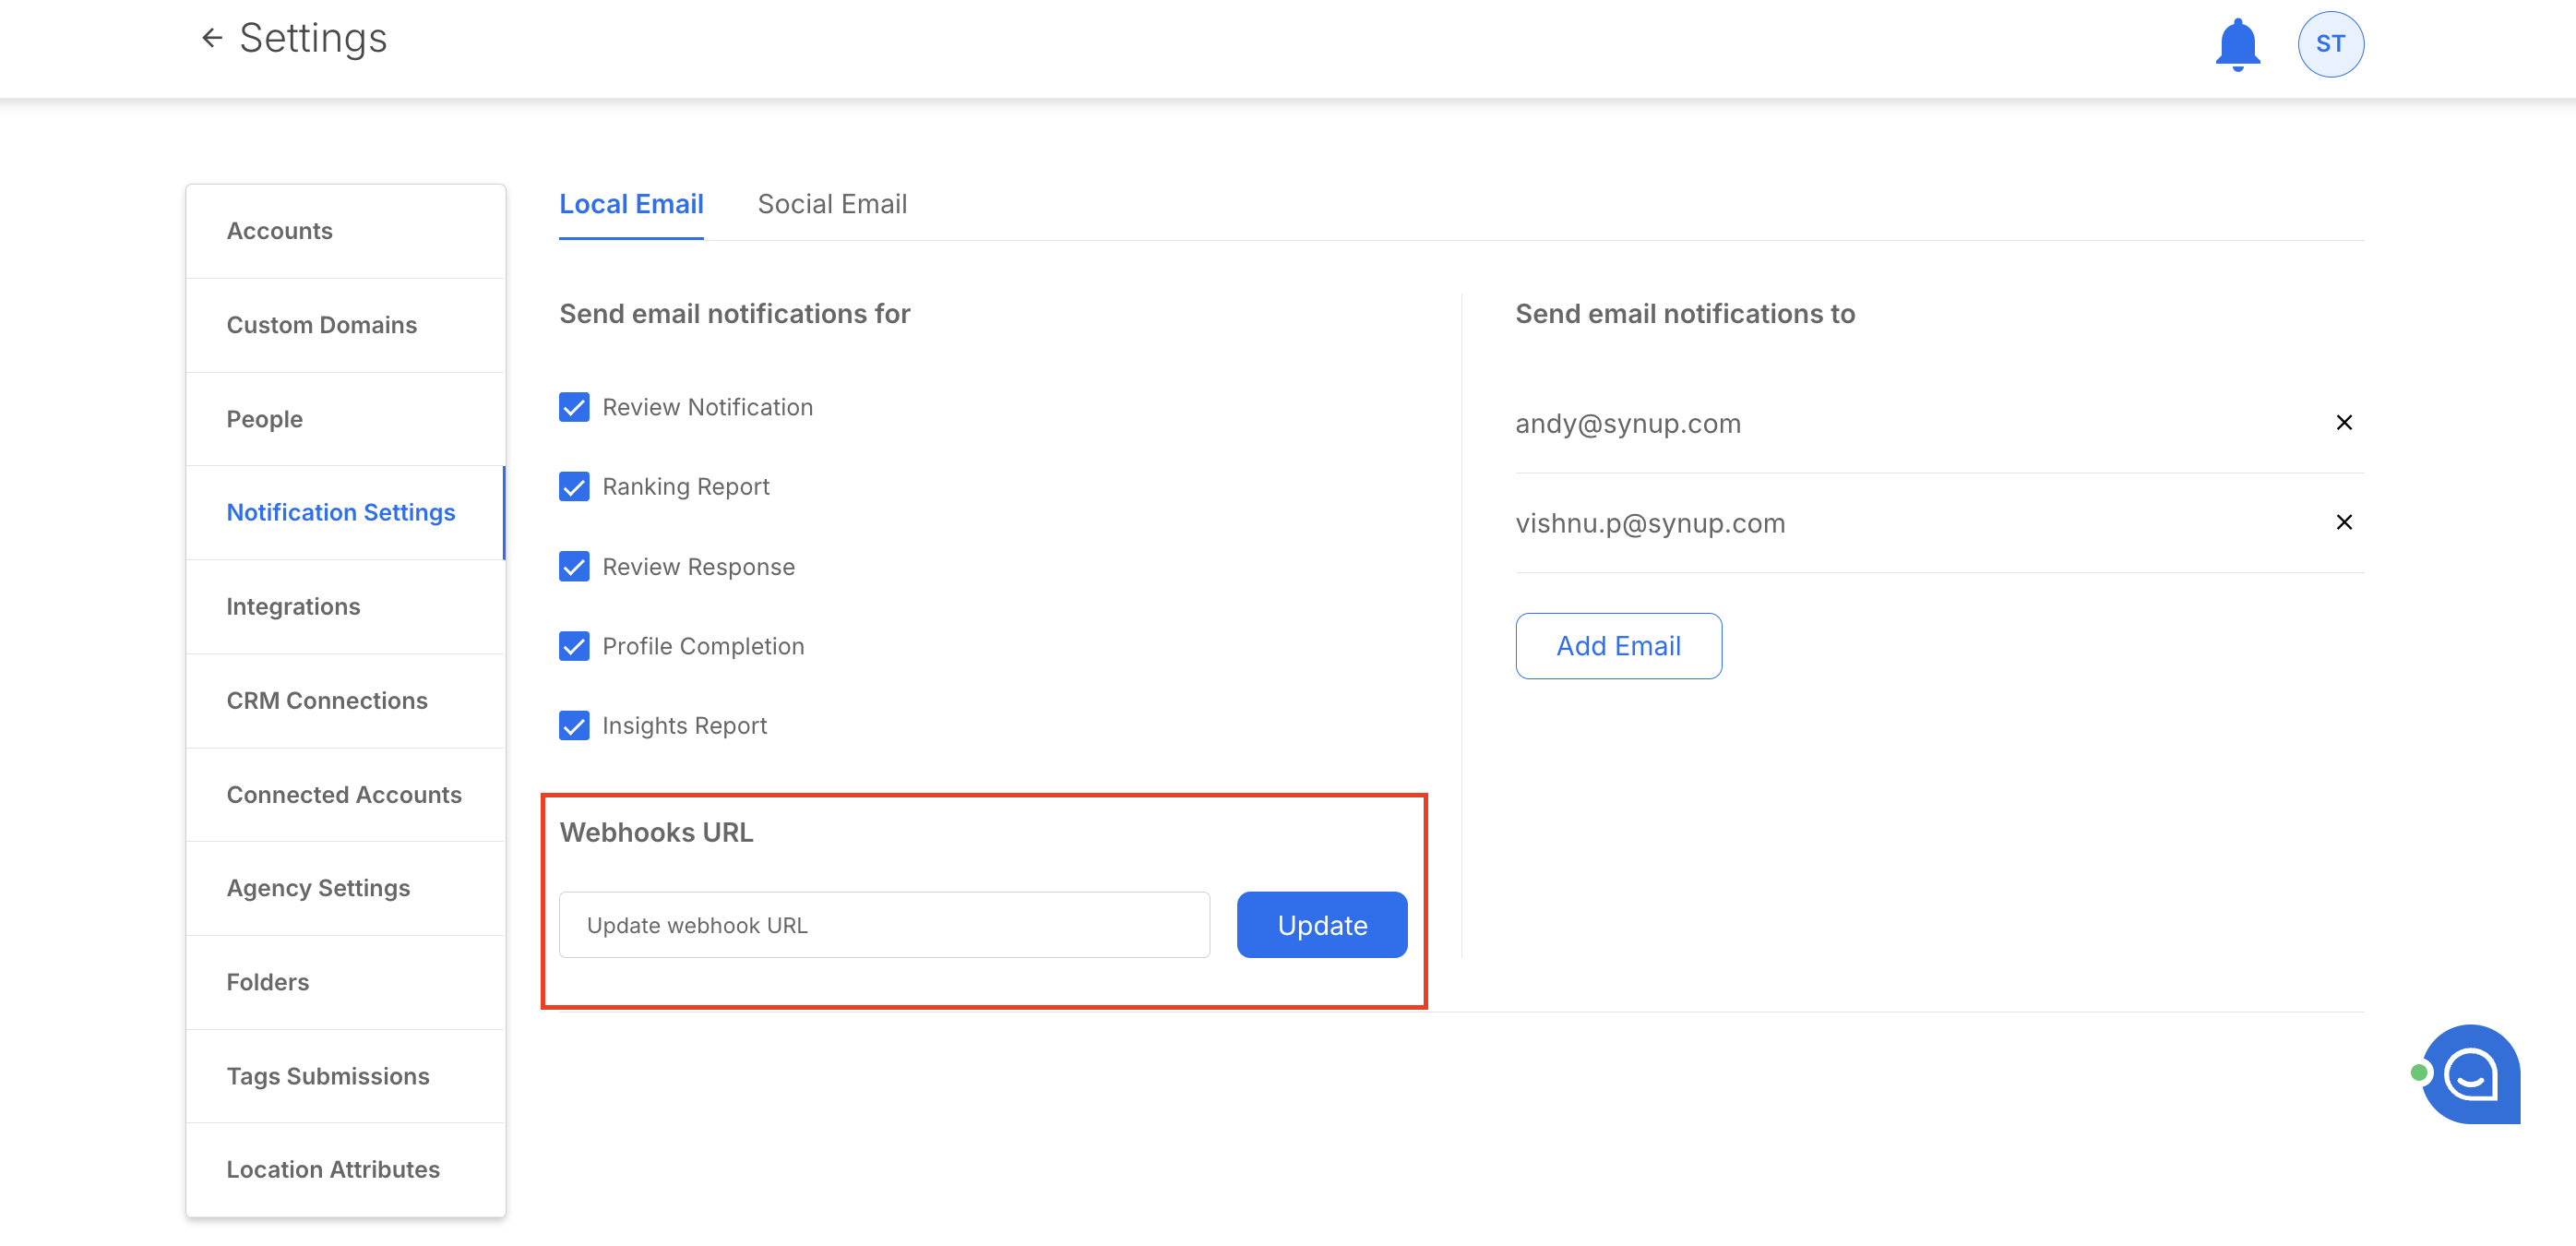This screenshot has width=2576, height=1246.
Task: Open the chat support widget
Action: tap(2470, 1074)
